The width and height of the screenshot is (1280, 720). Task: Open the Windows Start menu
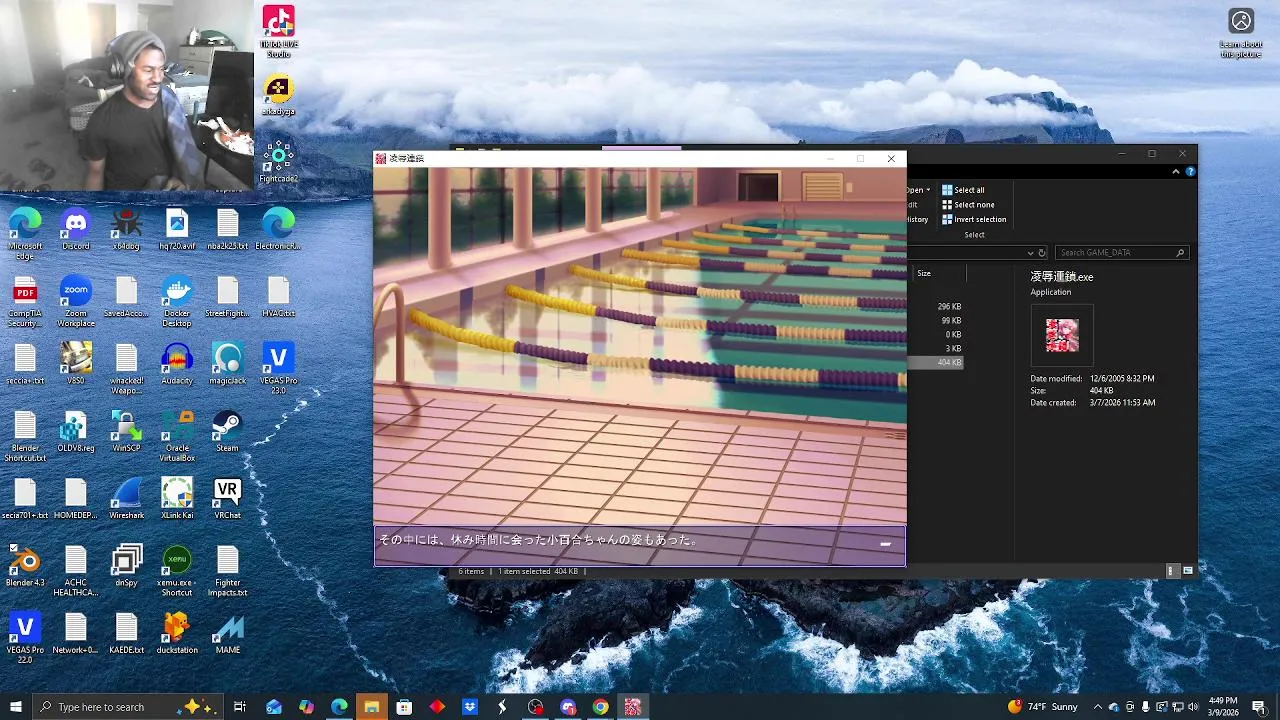click(x=15, y=707)
